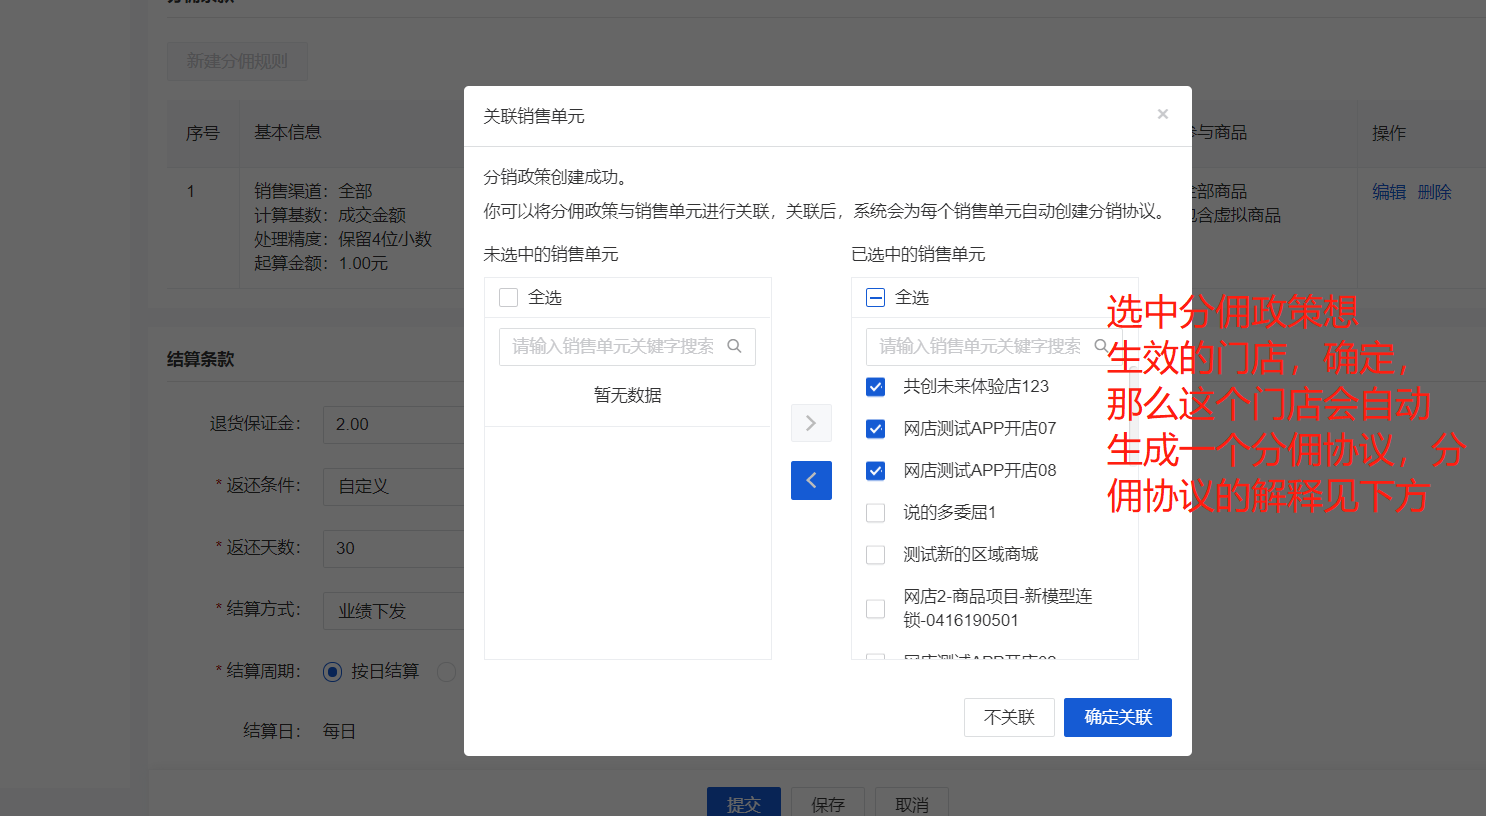Uncheck 网店测试APP开店08
This screenshot has width=1486, height=816.
point(876,471)
